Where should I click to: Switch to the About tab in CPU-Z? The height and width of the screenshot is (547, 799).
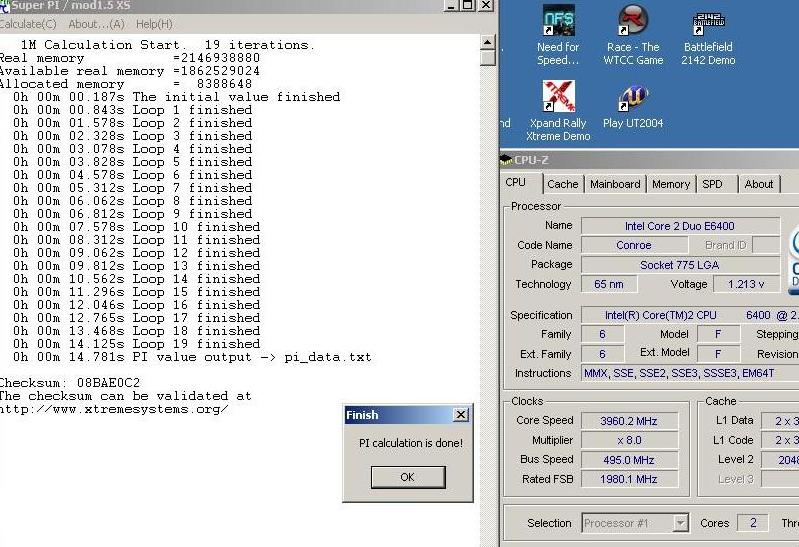click(759, 184)
